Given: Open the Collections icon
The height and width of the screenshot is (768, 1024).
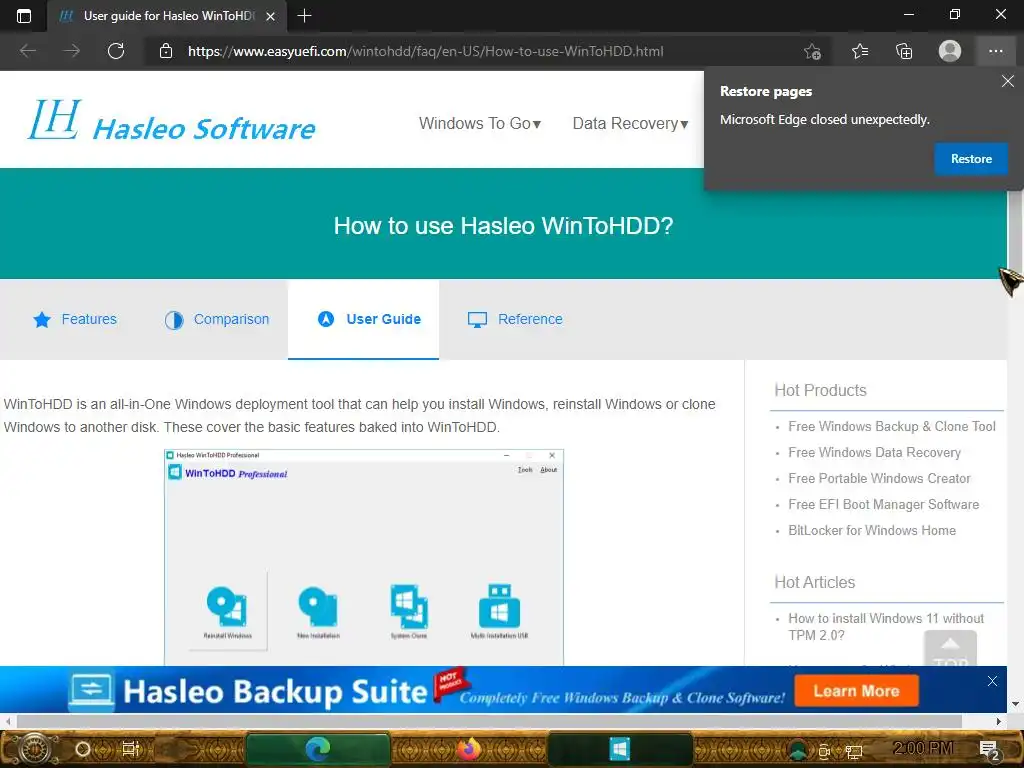Looking at the screenshot, I should (904, 51).
